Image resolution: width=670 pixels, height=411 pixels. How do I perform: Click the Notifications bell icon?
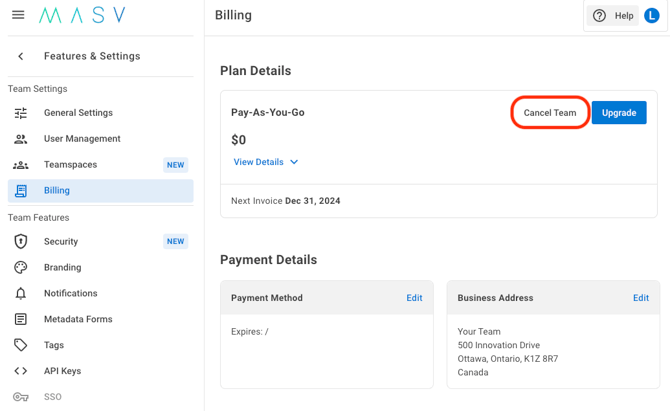(x=21, y=294)
